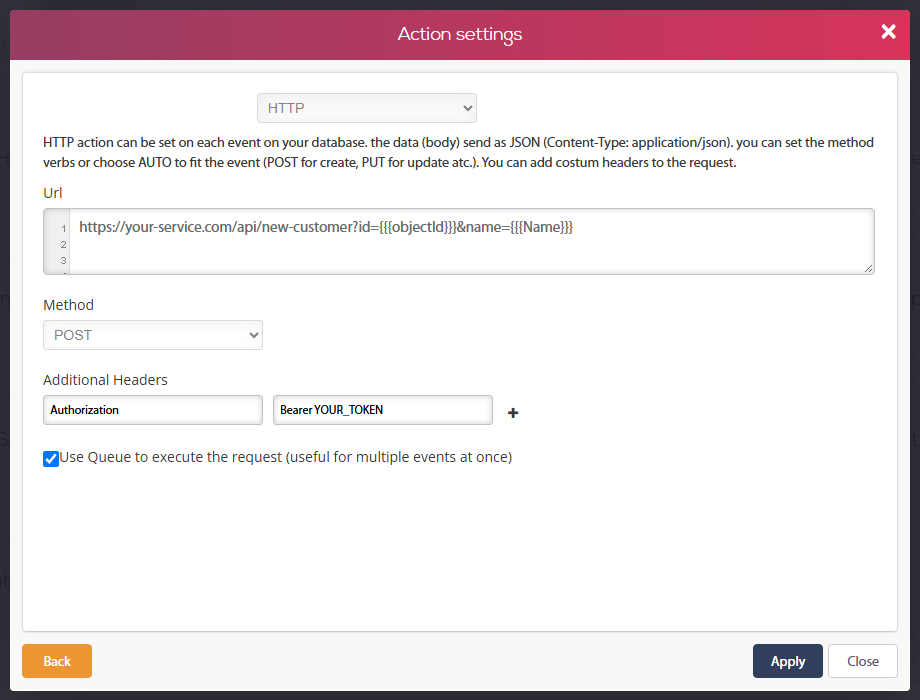This screenshot has height=700, width=920.
Task: Go back using the orange Back button
Action: pos(57,661)
